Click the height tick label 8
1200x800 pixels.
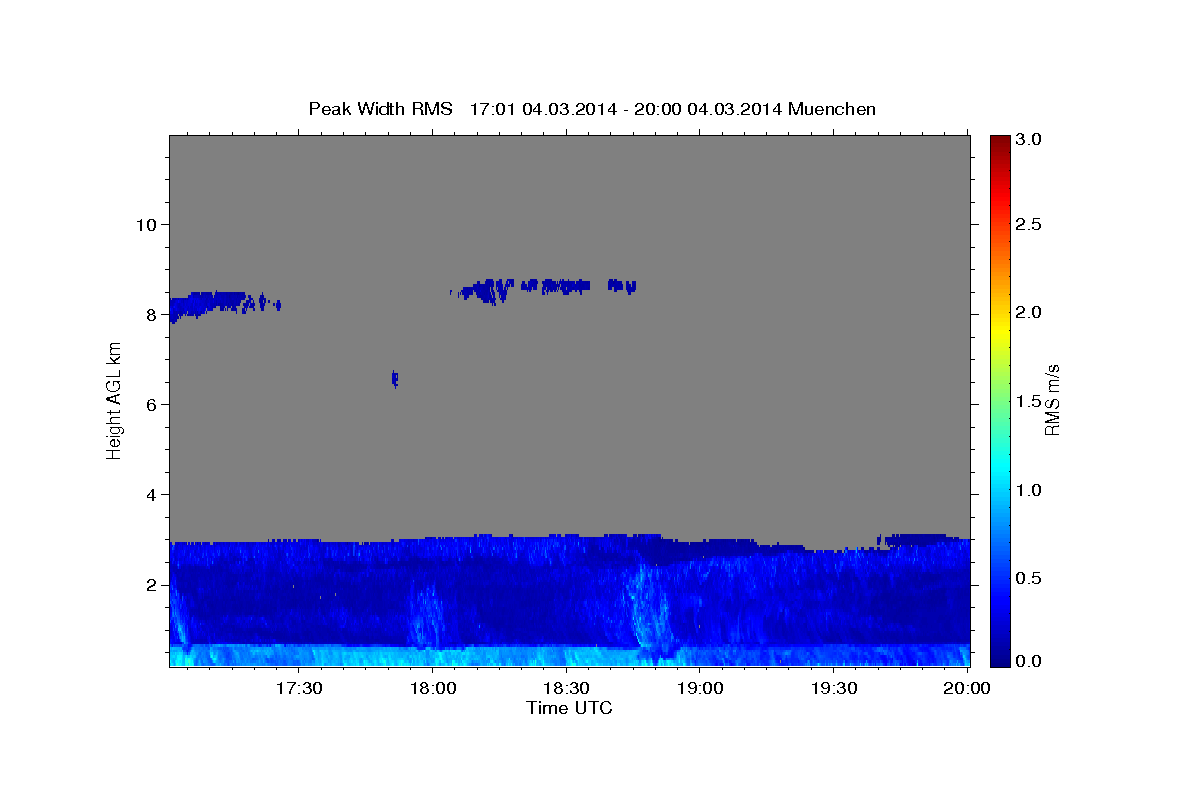coord(151,314)
